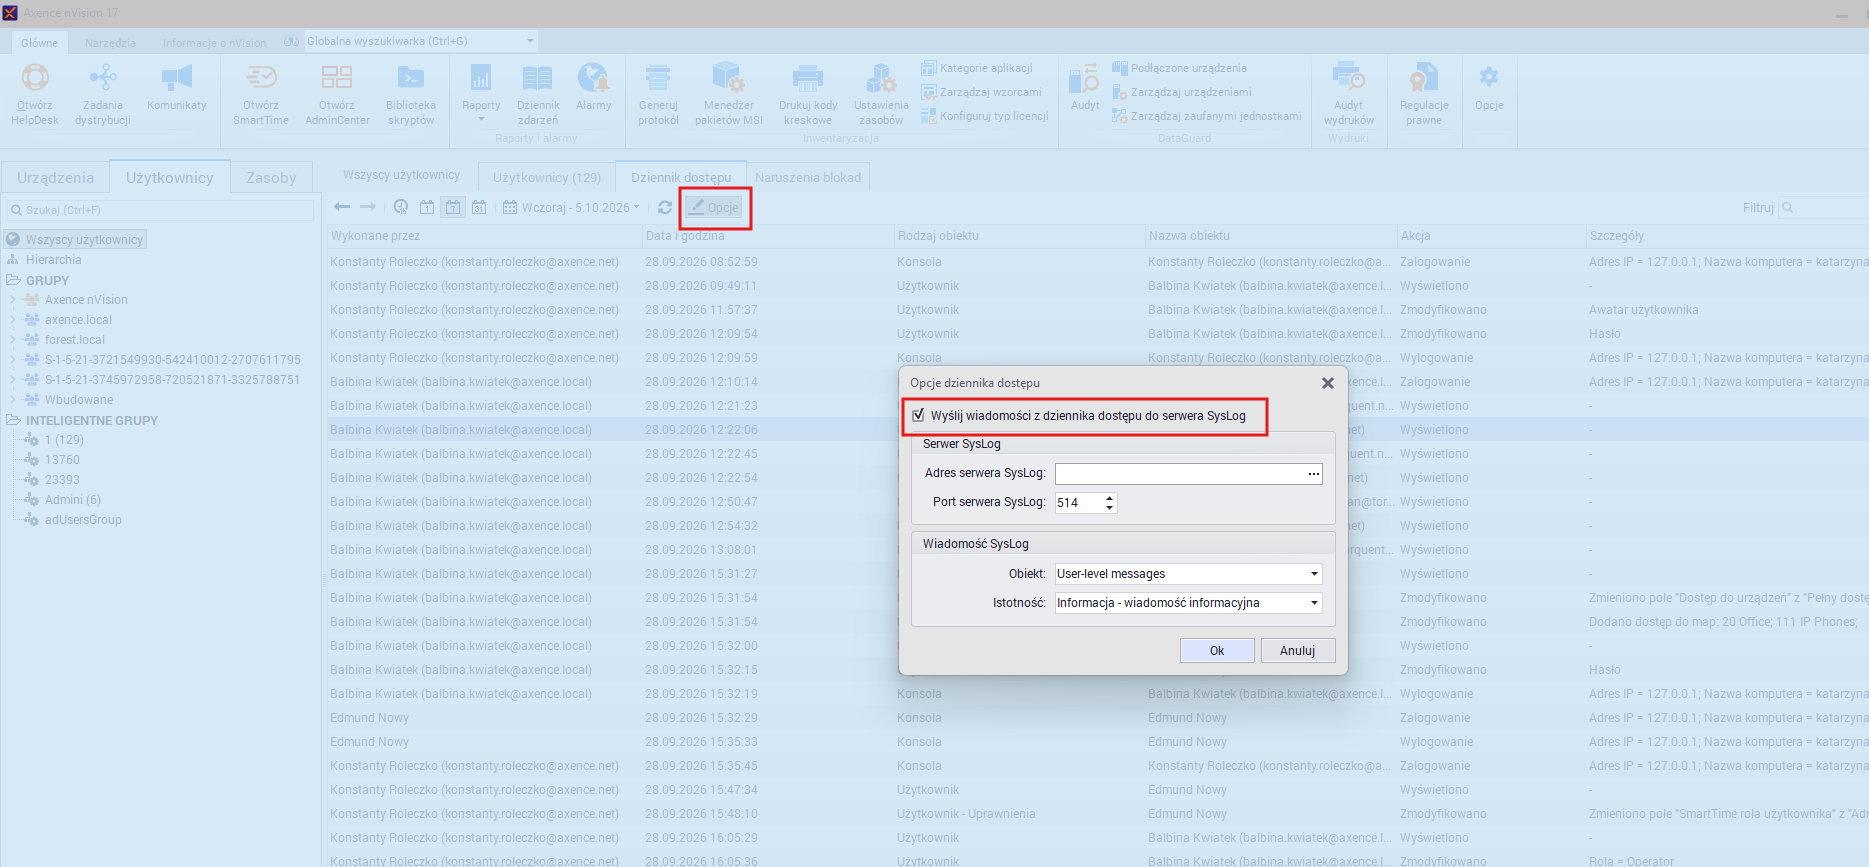The height and width of the screenshot is (867, 1869).
Task: Increase the SysLog port stepper value
Action: point(1109,497)
